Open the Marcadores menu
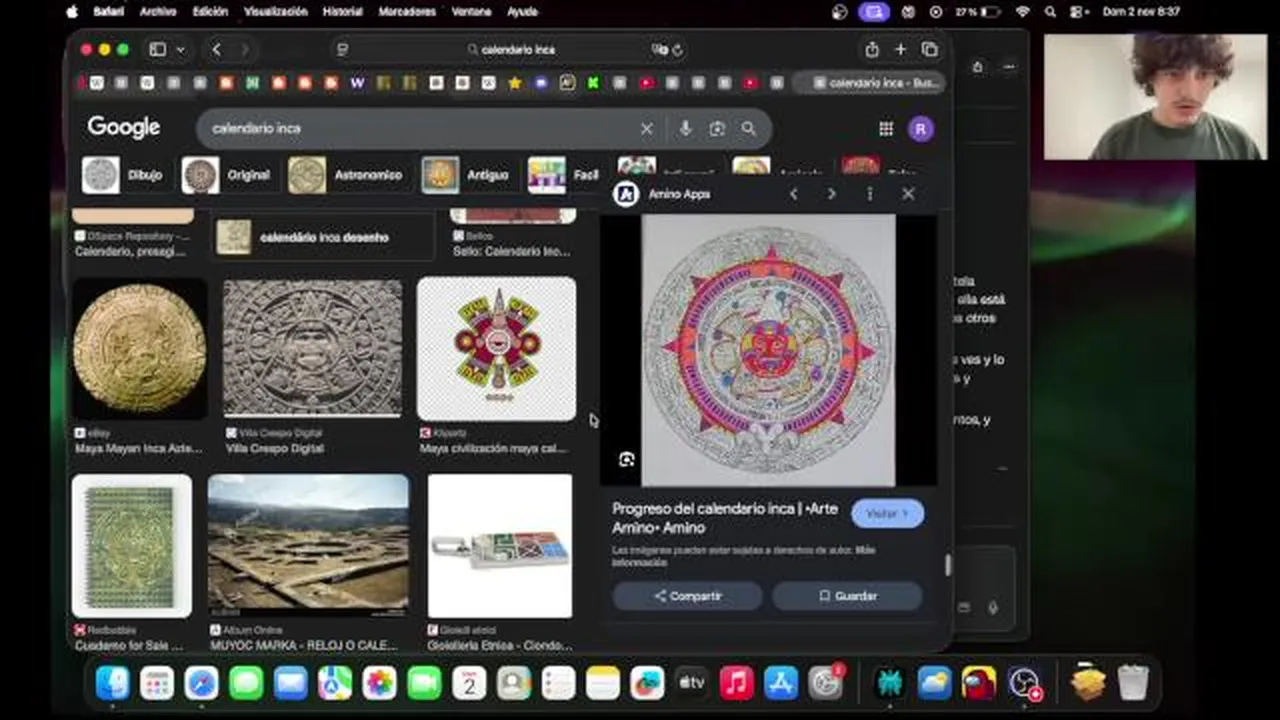Viewport: 1280px width, 720px height. coord(407,12)
